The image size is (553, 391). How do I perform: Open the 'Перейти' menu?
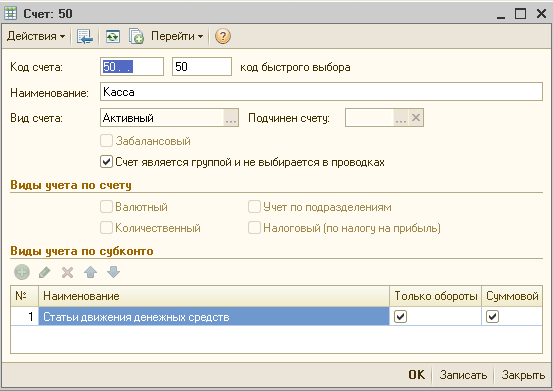pos(177,36)
